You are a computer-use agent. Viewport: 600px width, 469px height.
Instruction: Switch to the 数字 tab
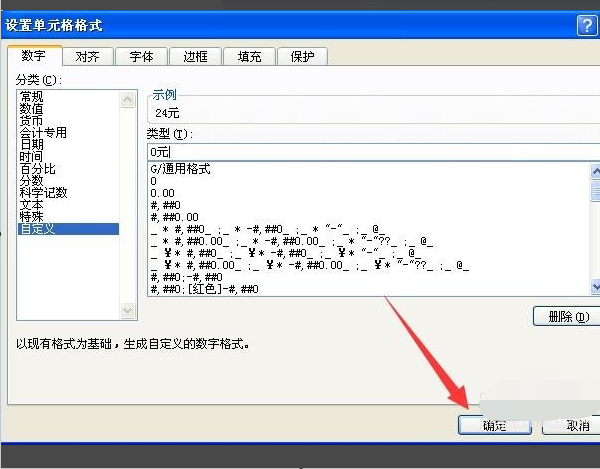(x=34, y=56)
